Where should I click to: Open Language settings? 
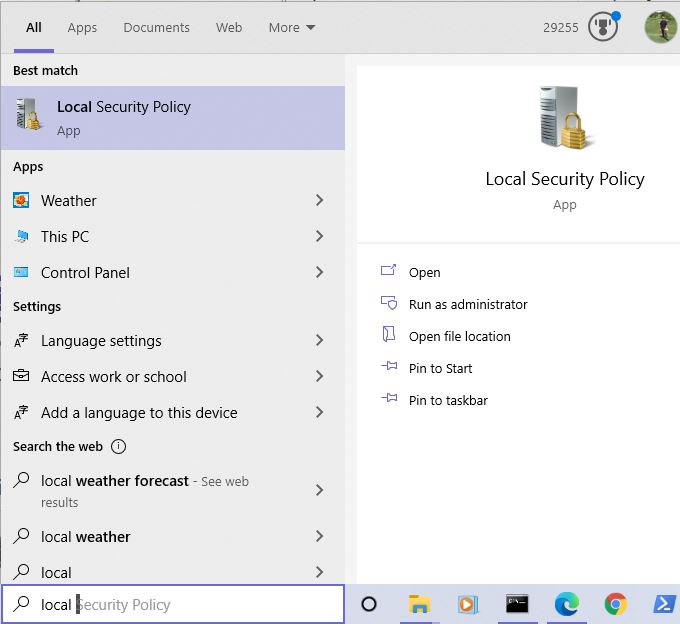[x=173, y=341]
